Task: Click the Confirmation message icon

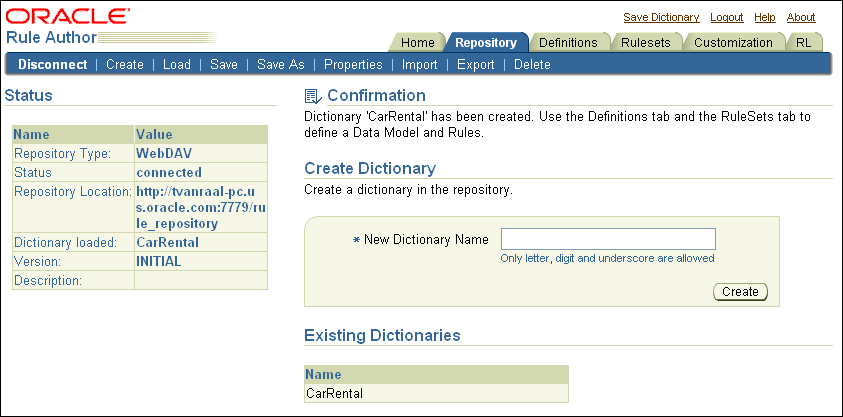Action: click(x=312, y=96)
